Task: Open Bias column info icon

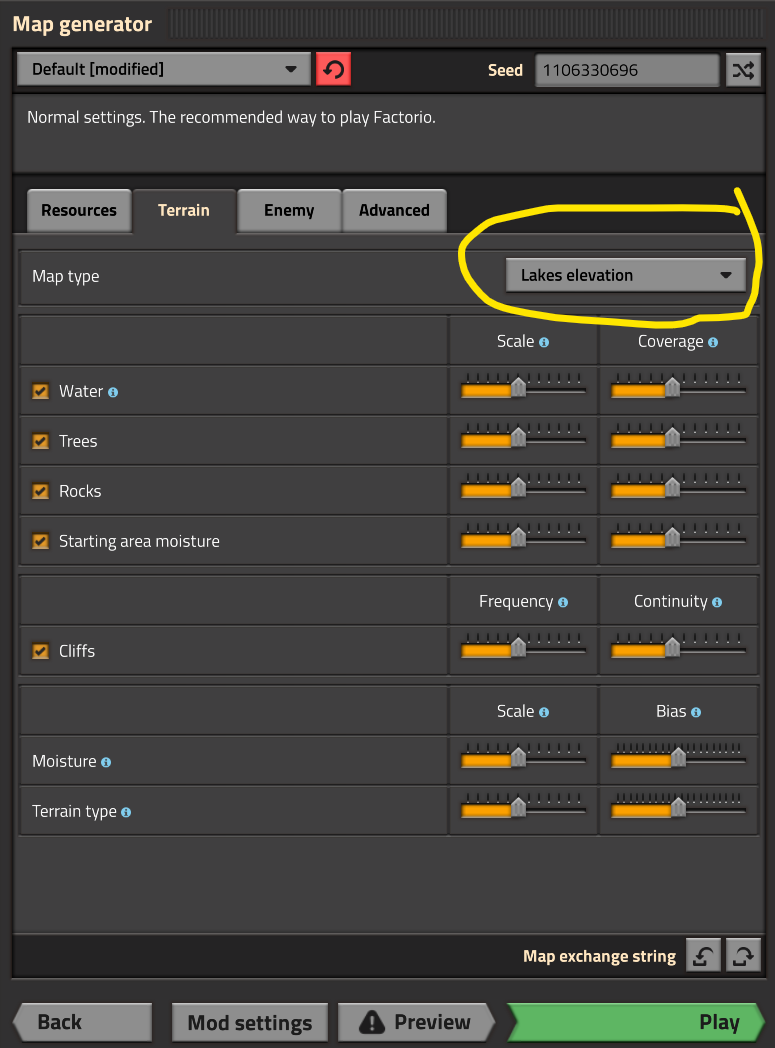Action: pyautogui.click(x=696, y=712)
